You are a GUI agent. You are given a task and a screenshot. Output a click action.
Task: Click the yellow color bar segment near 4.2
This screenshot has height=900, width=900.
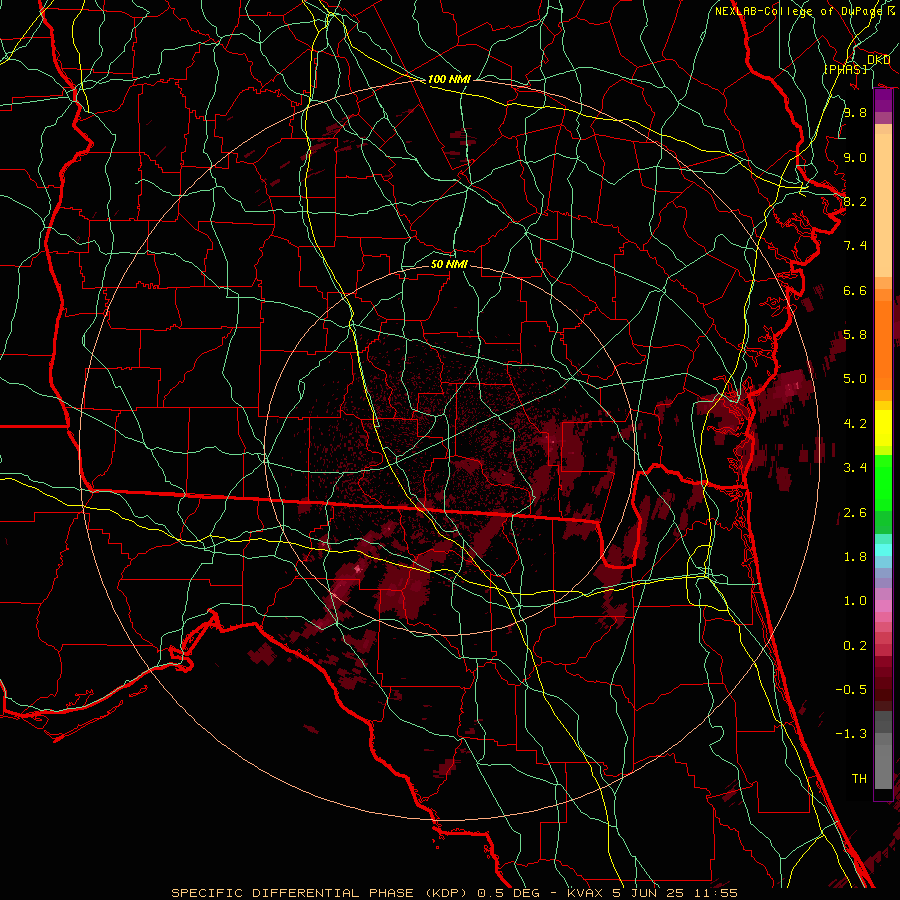(883, 428)
